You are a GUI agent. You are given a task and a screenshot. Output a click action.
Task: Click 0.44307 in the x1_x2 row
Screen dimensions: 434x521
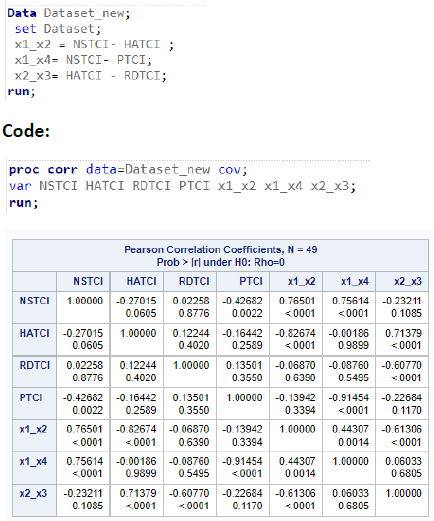pyautogui.click(x=350, y=429)
